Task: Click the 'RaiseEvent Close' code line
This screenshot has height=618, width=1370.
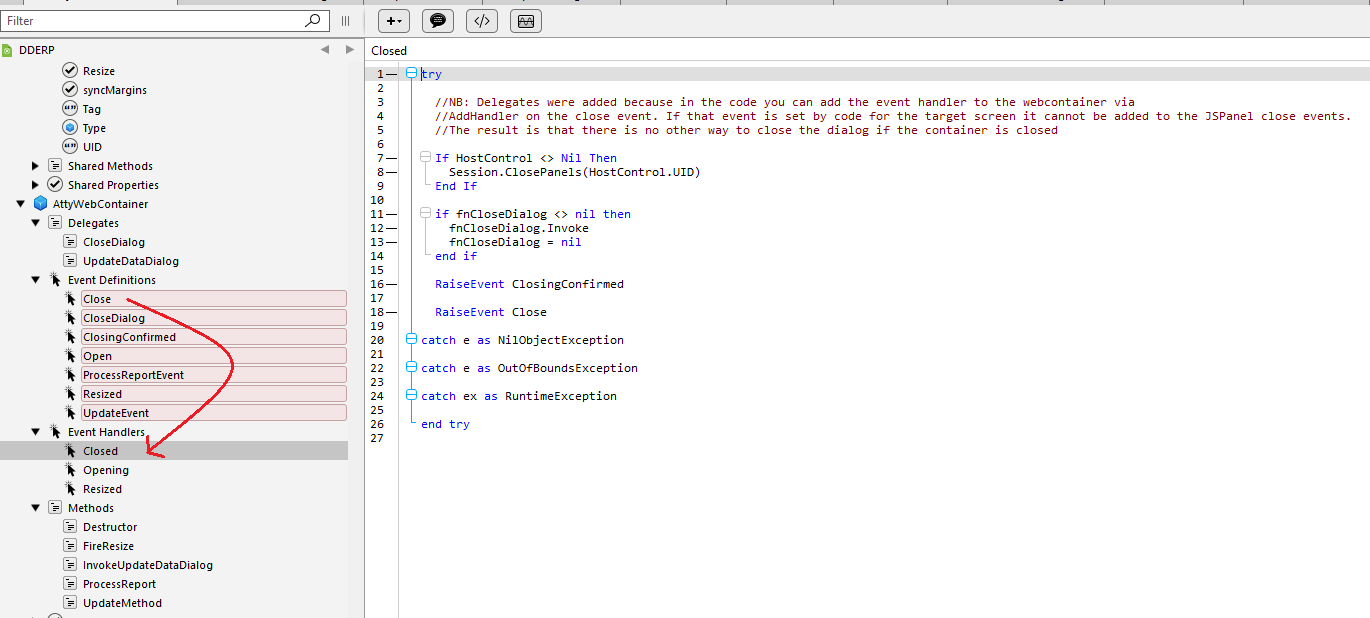Action: [x=491, y=312]
